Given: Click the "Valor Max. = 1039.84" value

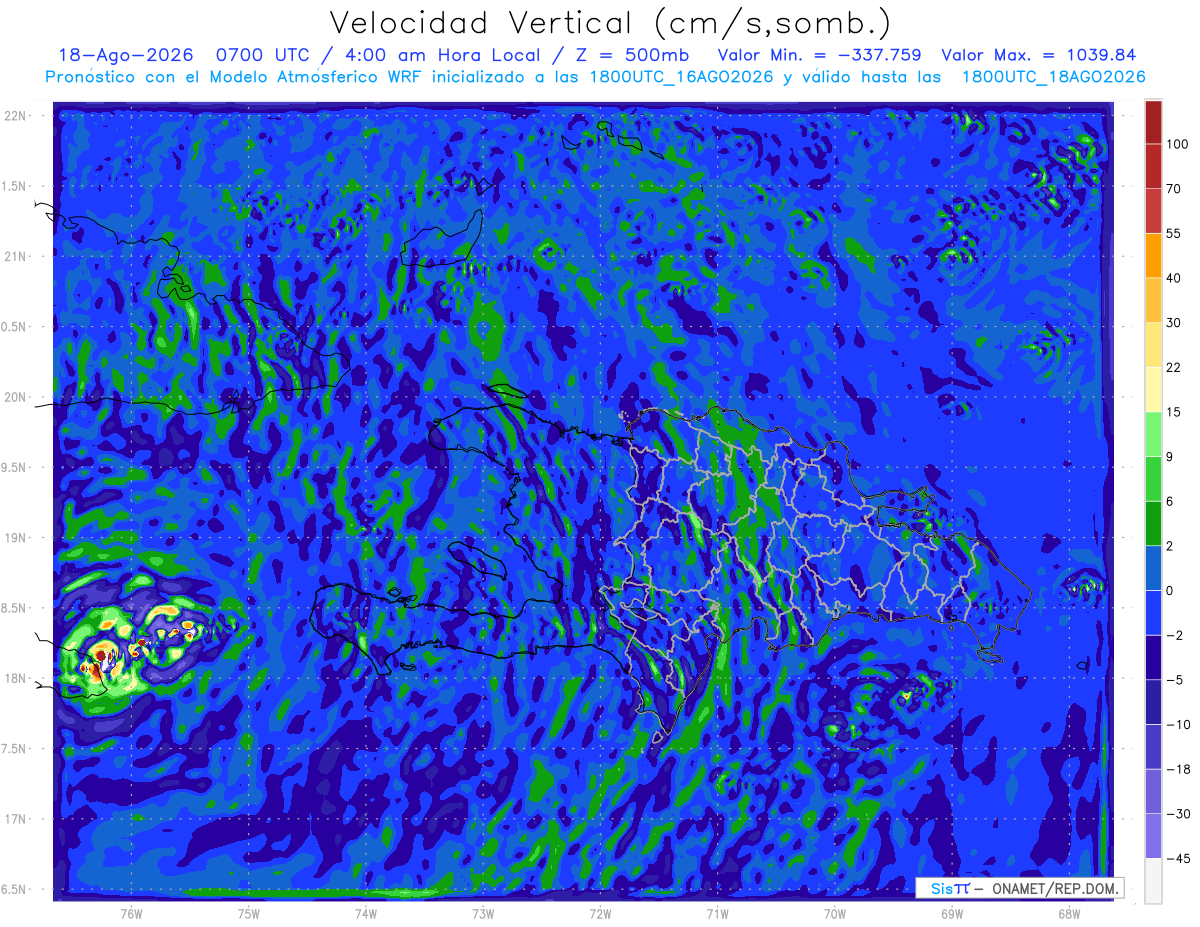Looking at the screenshot, I should click(1039, 55).
